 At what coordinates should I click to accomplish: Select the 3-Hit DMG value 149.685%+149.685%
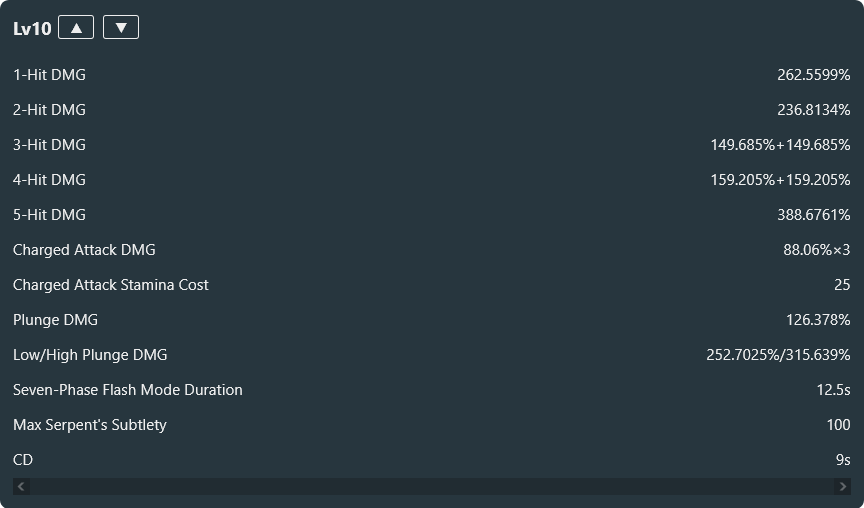pyautogui.click(x=780, y=145)
